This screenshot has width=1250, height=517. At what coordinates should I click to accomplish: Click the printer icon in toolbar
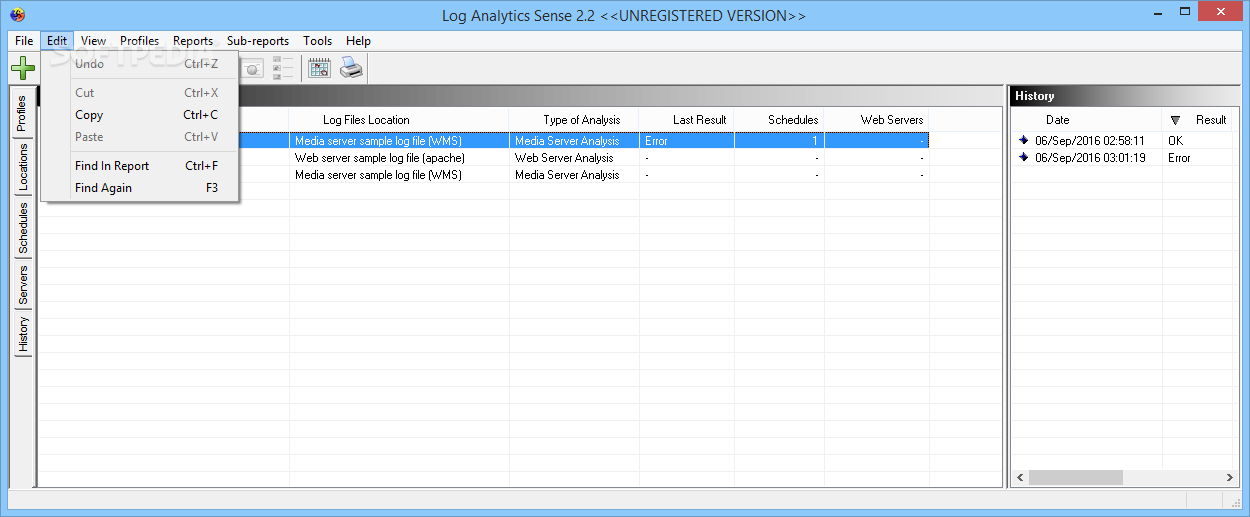click(x=351, y=68)
